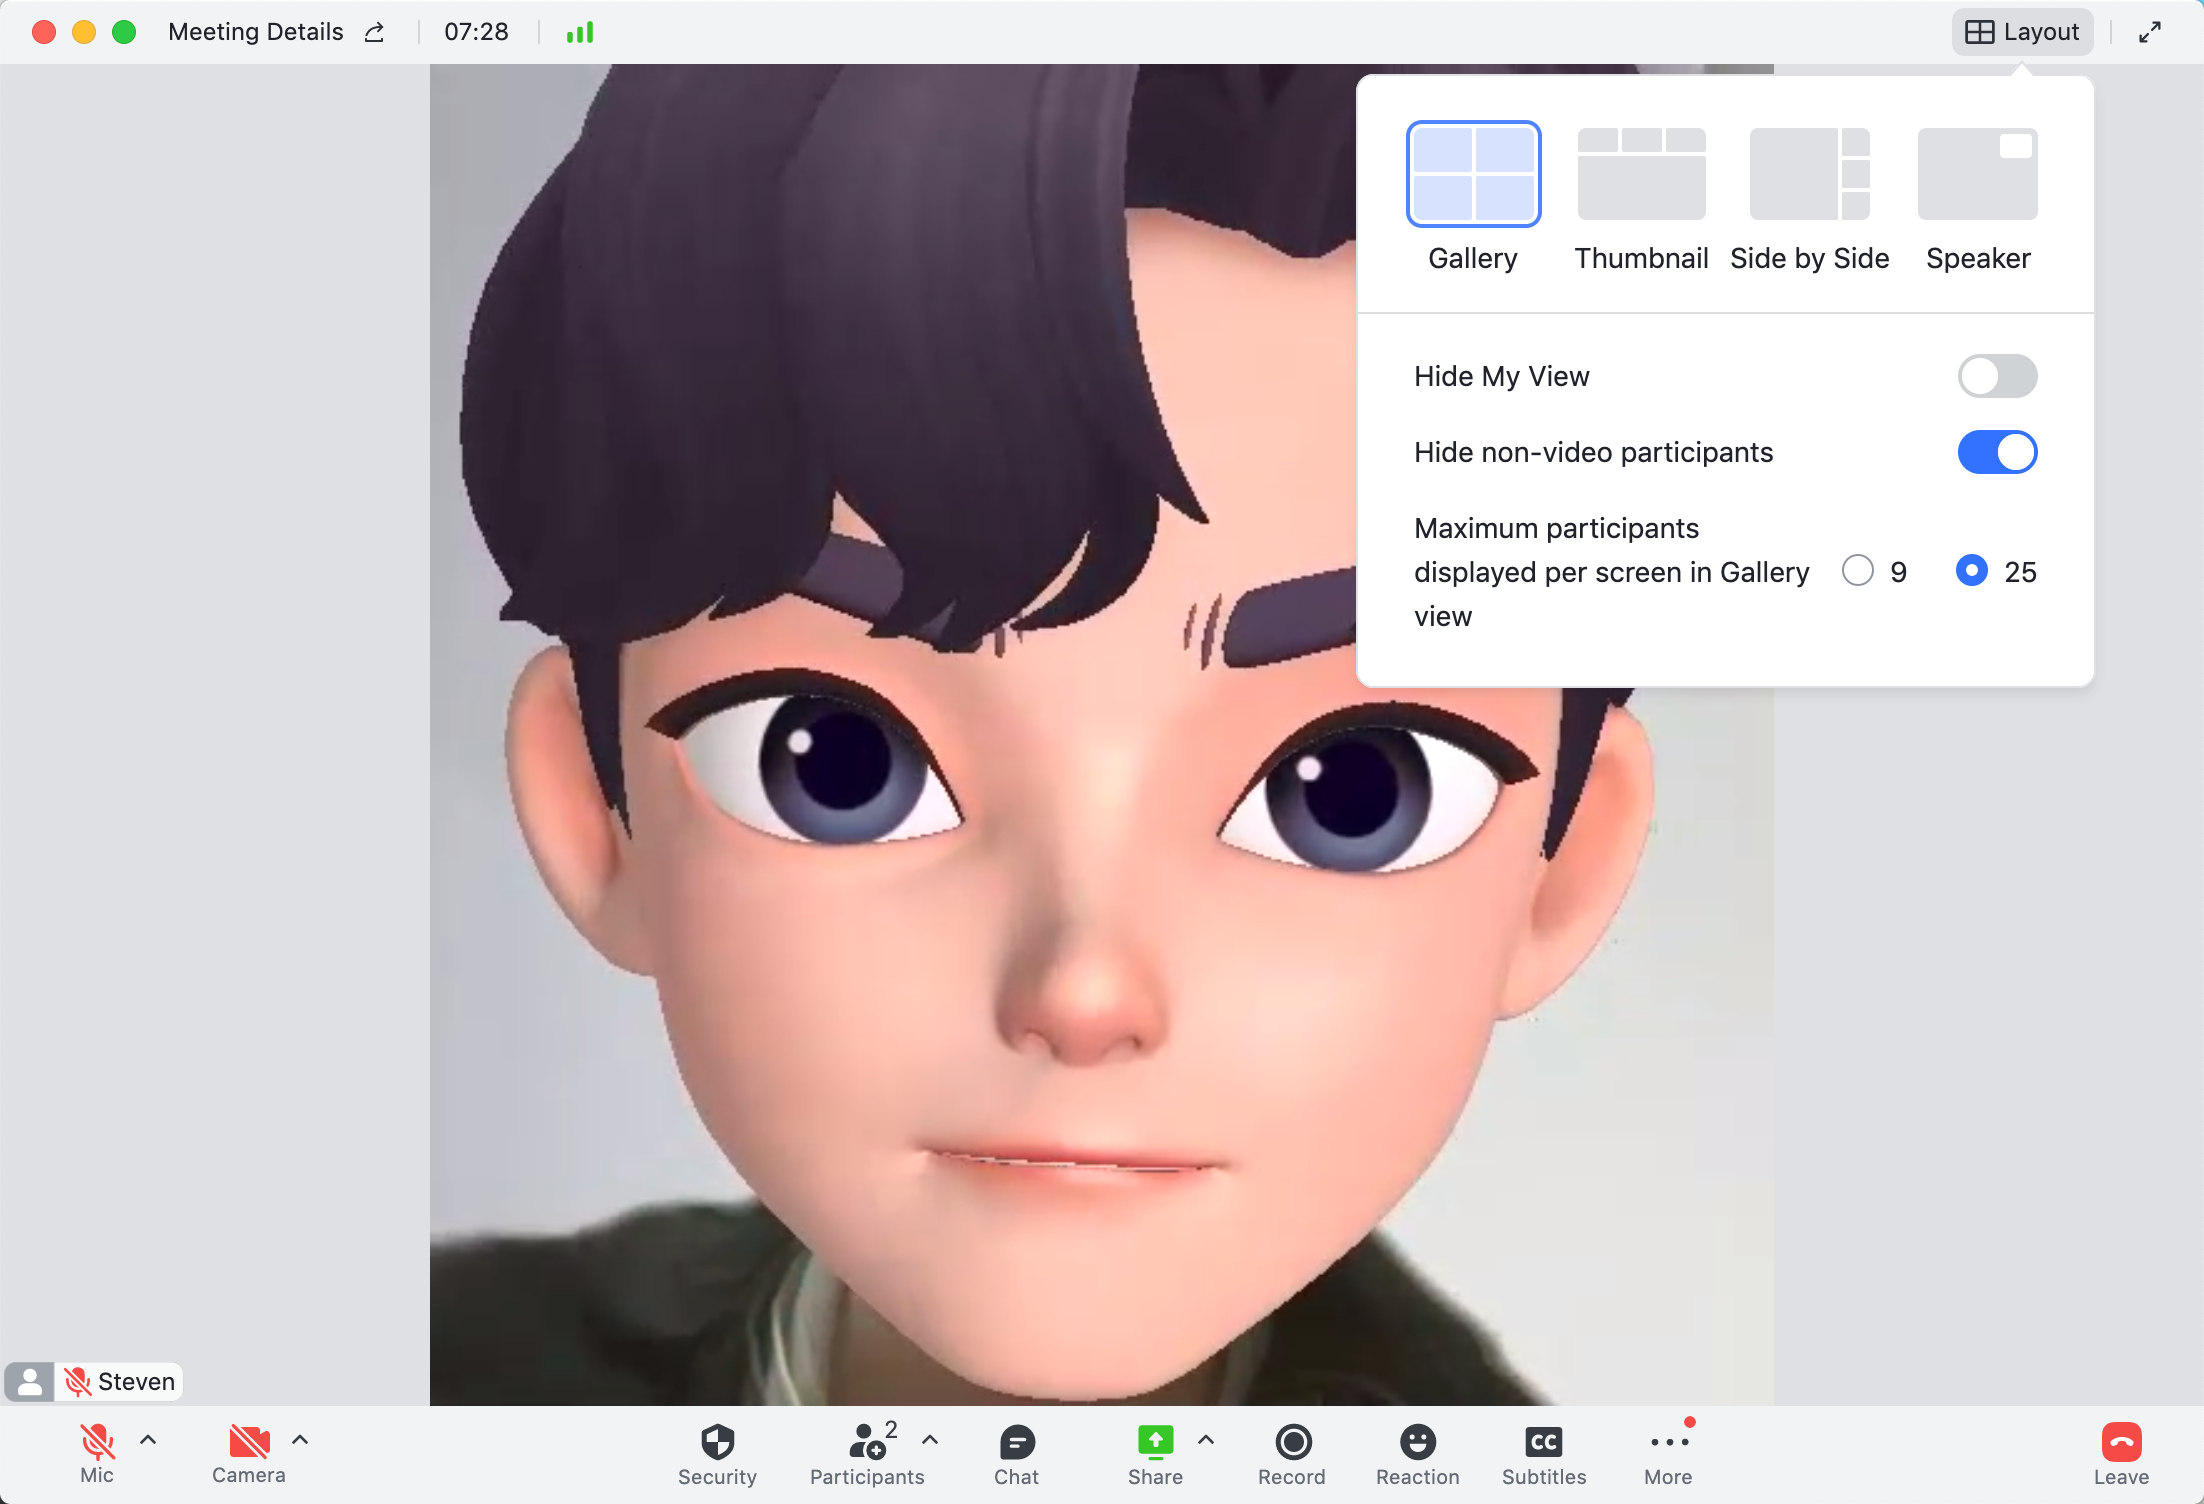This screenshot has height=1504, width=2204.
Task: Select the Gallery layout
Action: coord(1473,198)
